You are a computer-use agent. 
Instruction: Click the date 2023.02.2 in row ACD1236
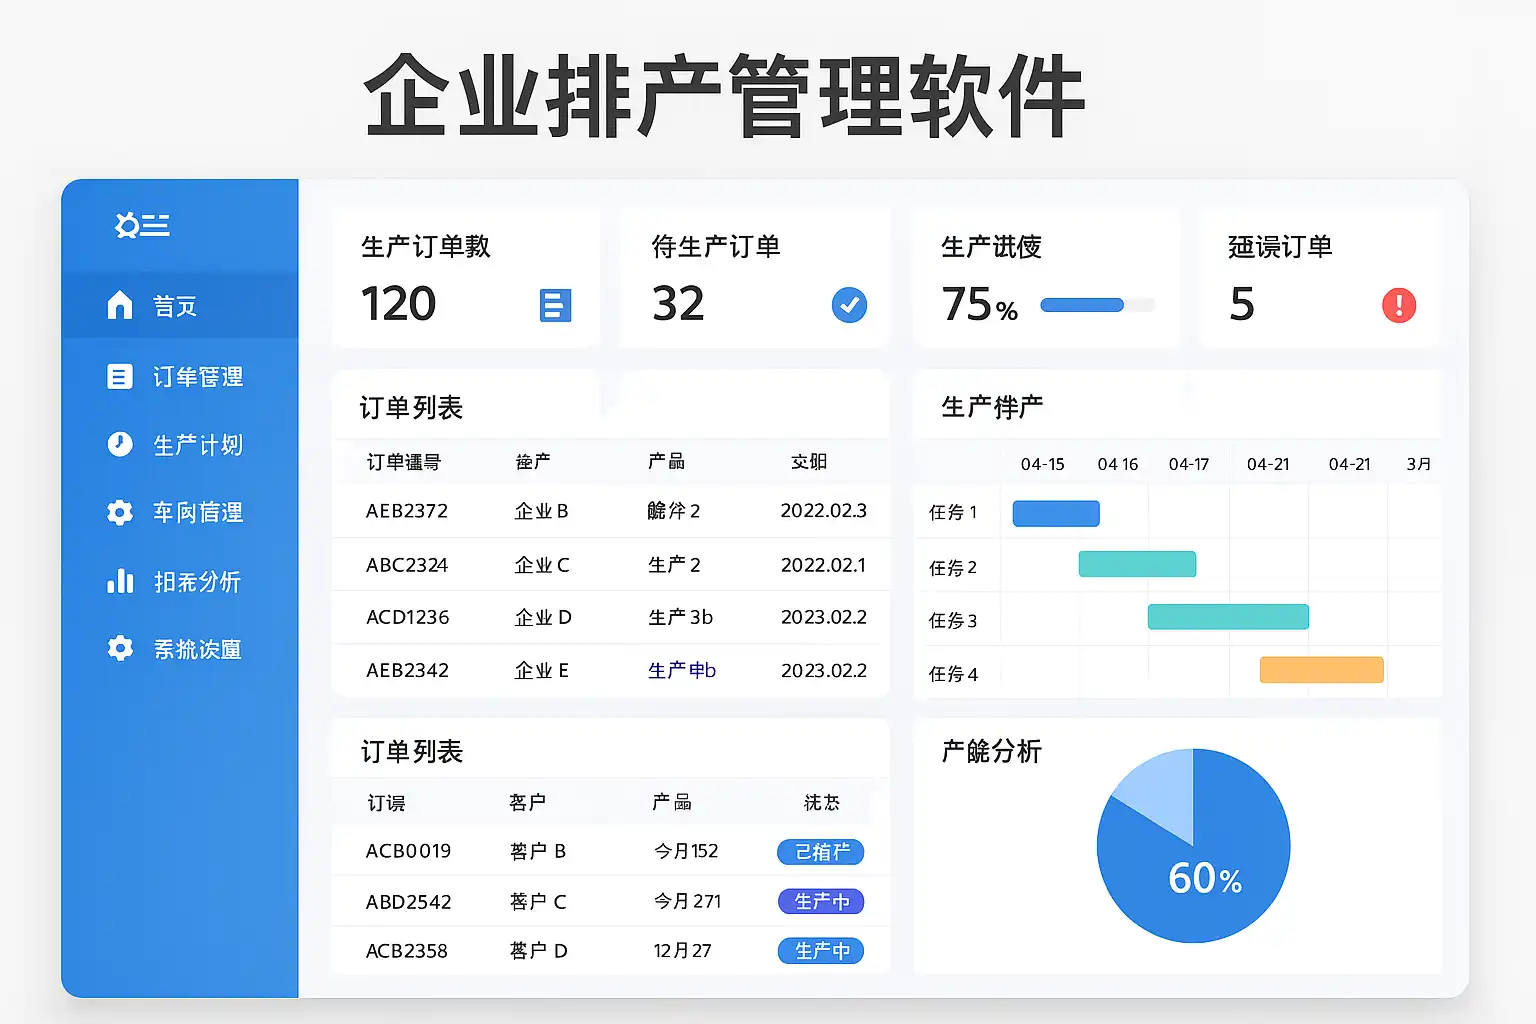point(823,617)
